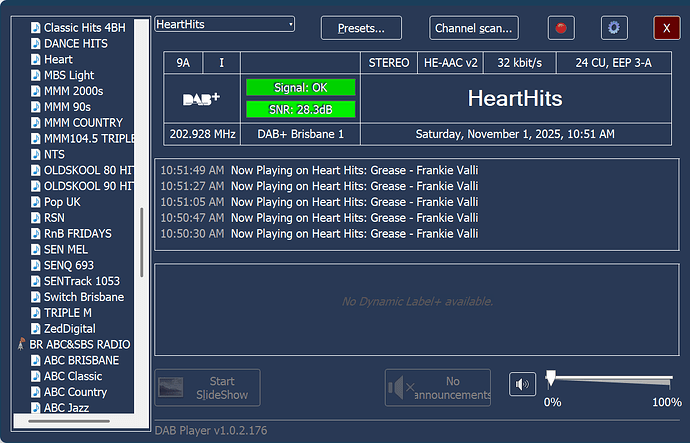
Task: Click the note icon beside SEN MEL
Action: point(35,249)
